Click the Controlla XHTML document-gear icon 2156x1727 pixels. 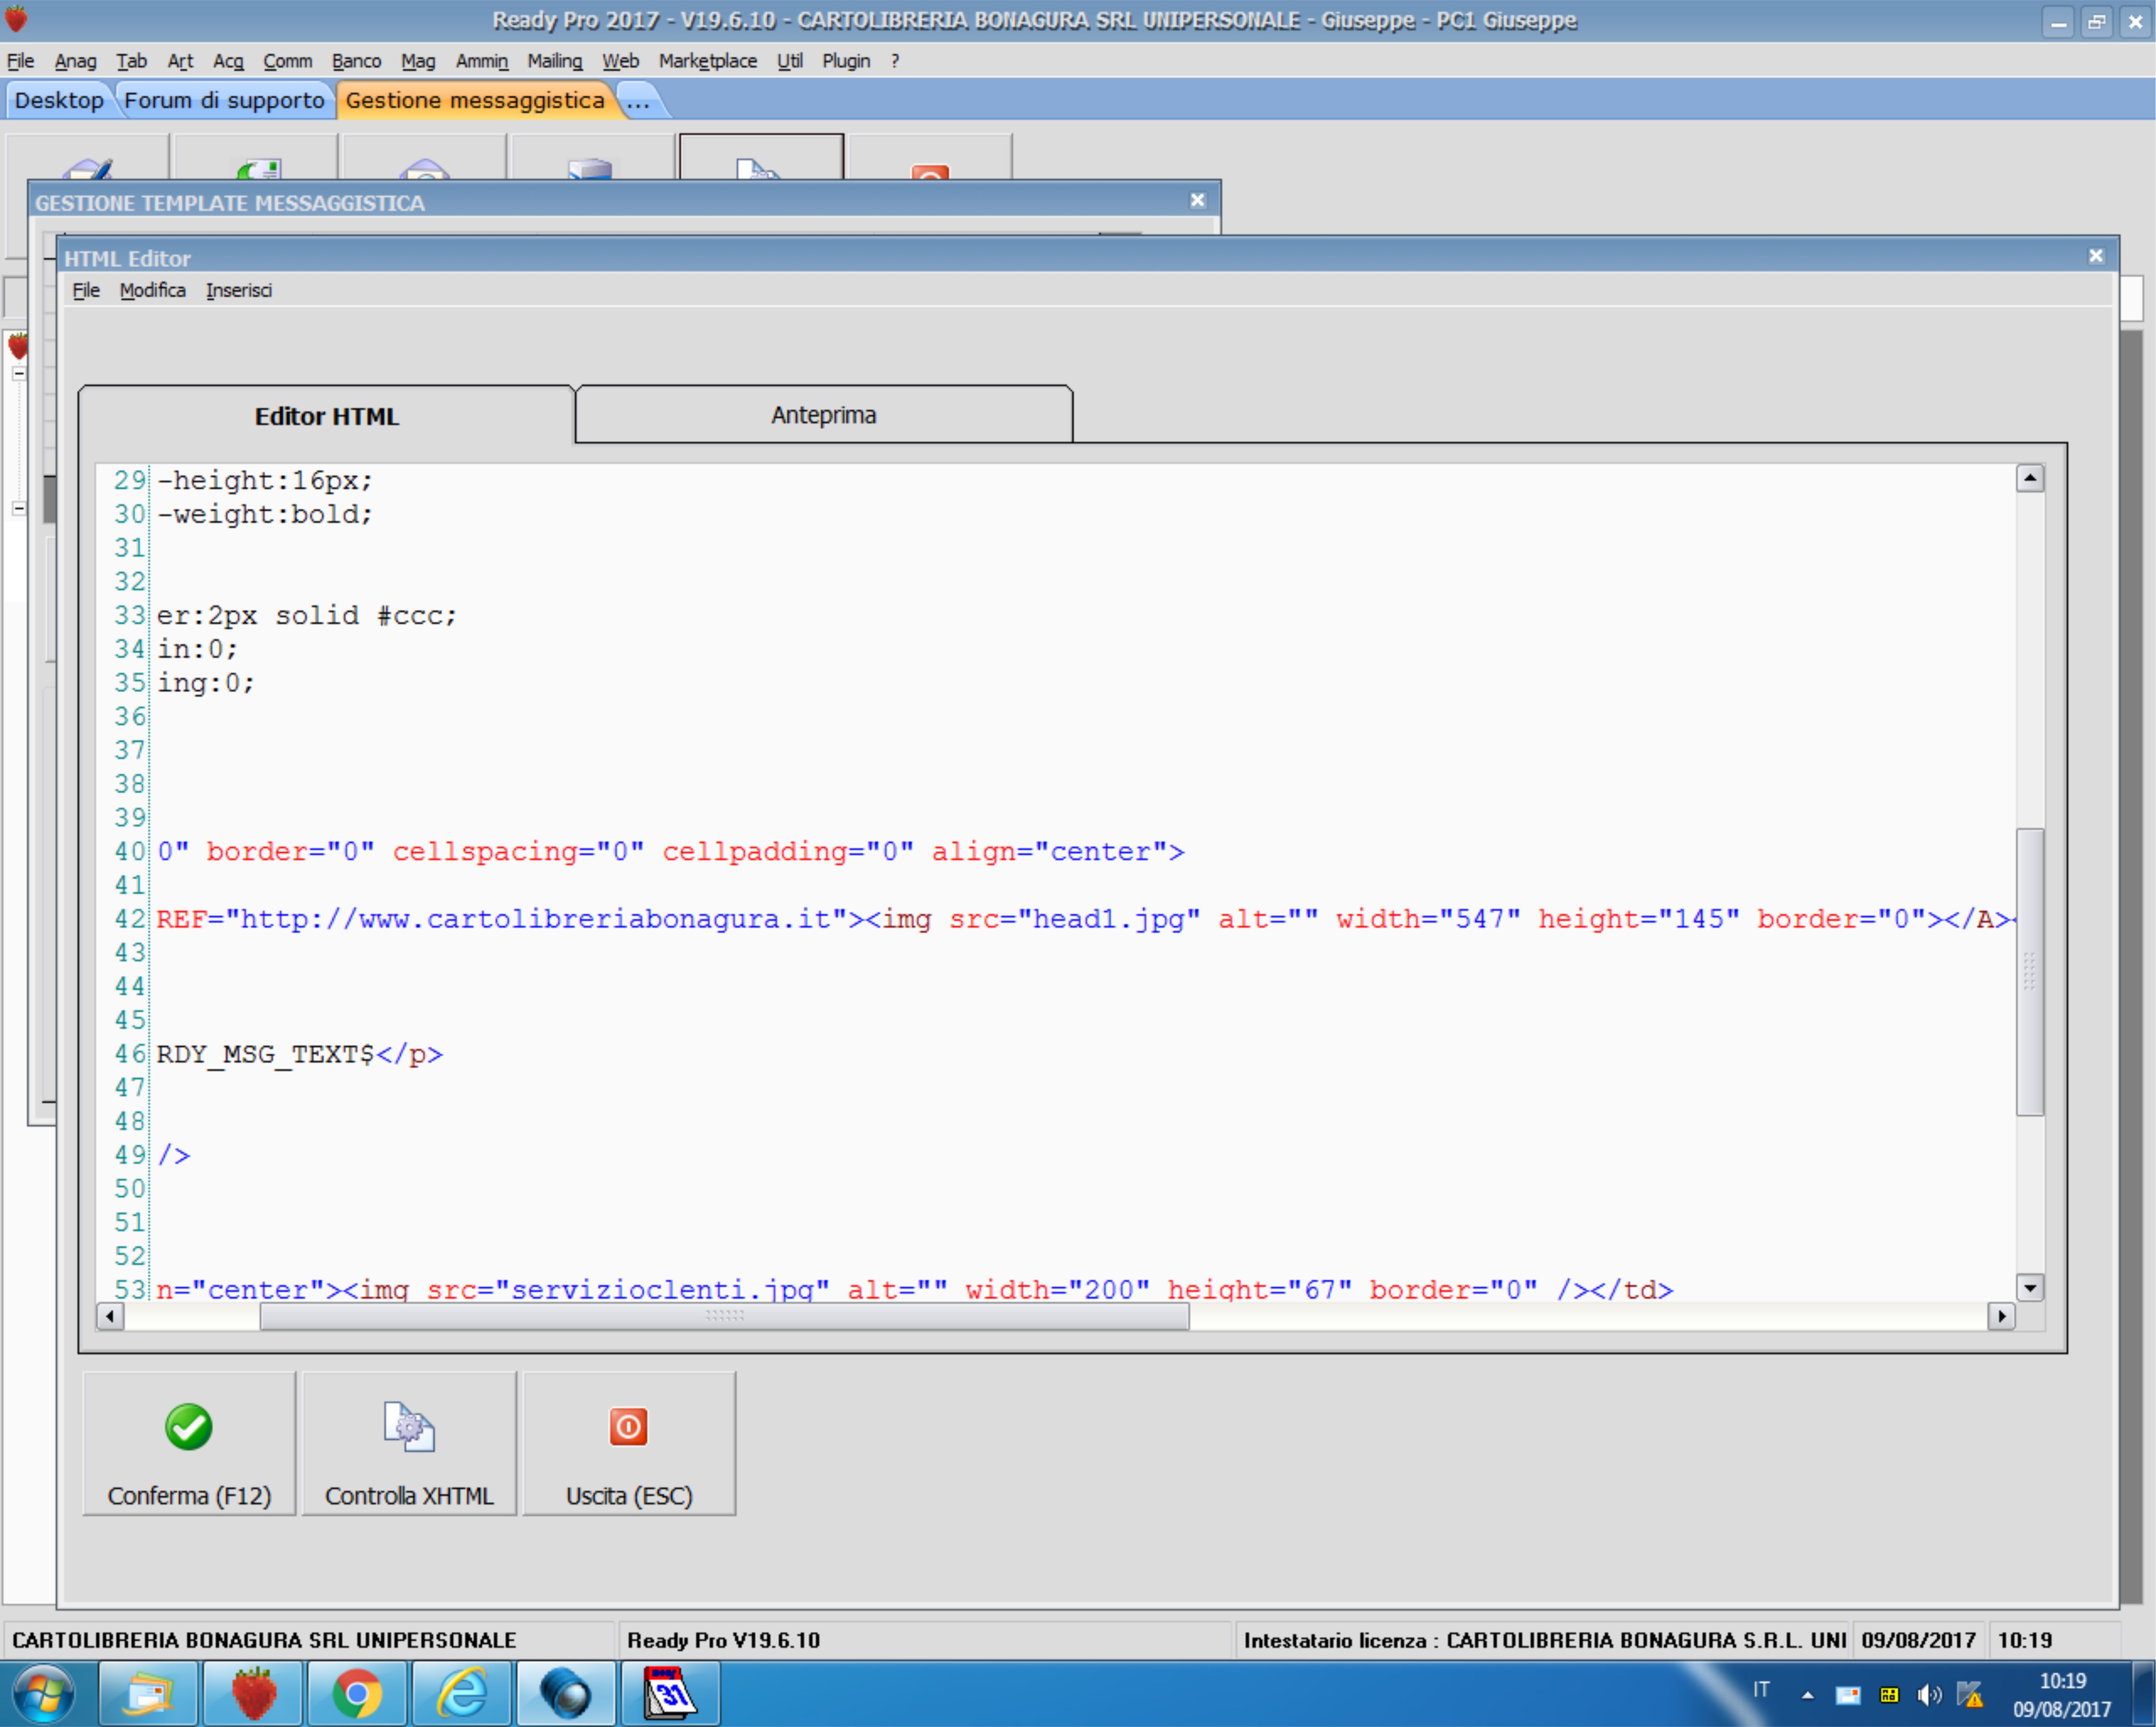click(x=409, y=1427)
